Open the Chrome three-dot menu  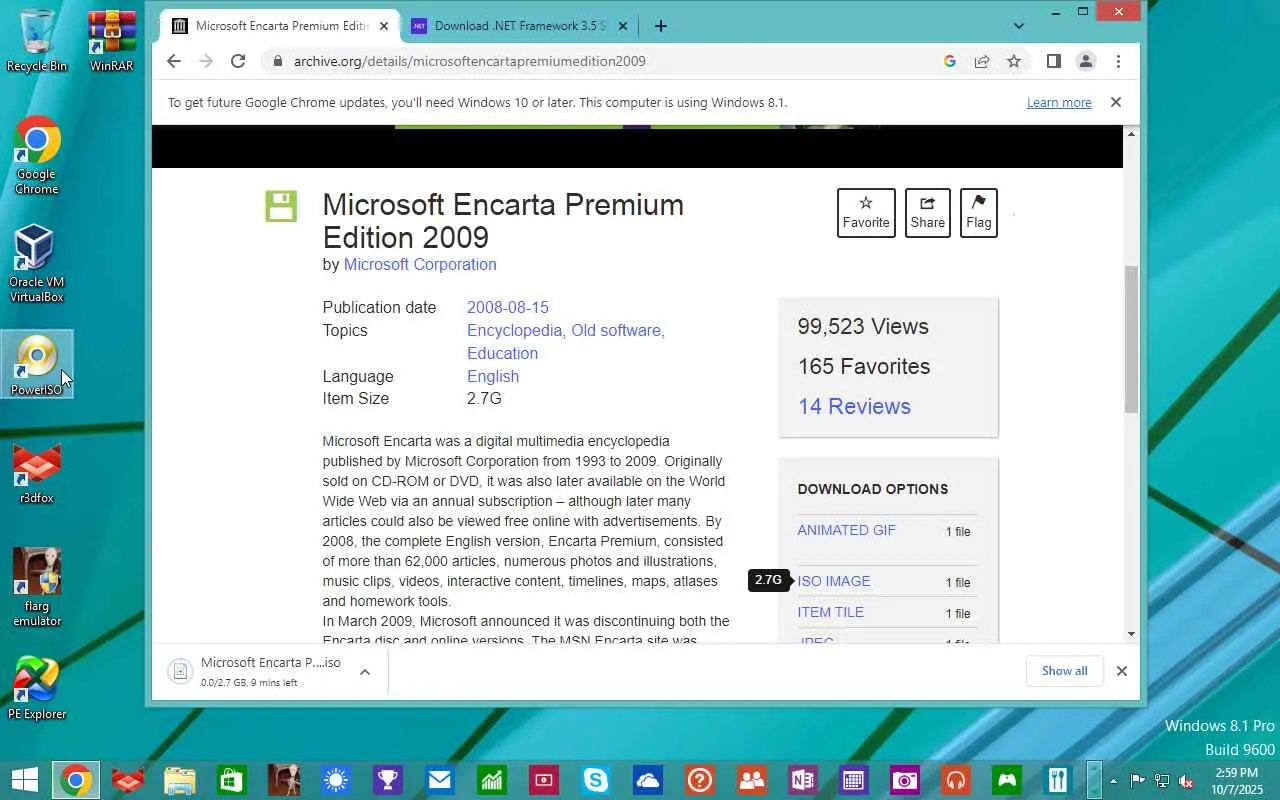(x=1118, y=61)
